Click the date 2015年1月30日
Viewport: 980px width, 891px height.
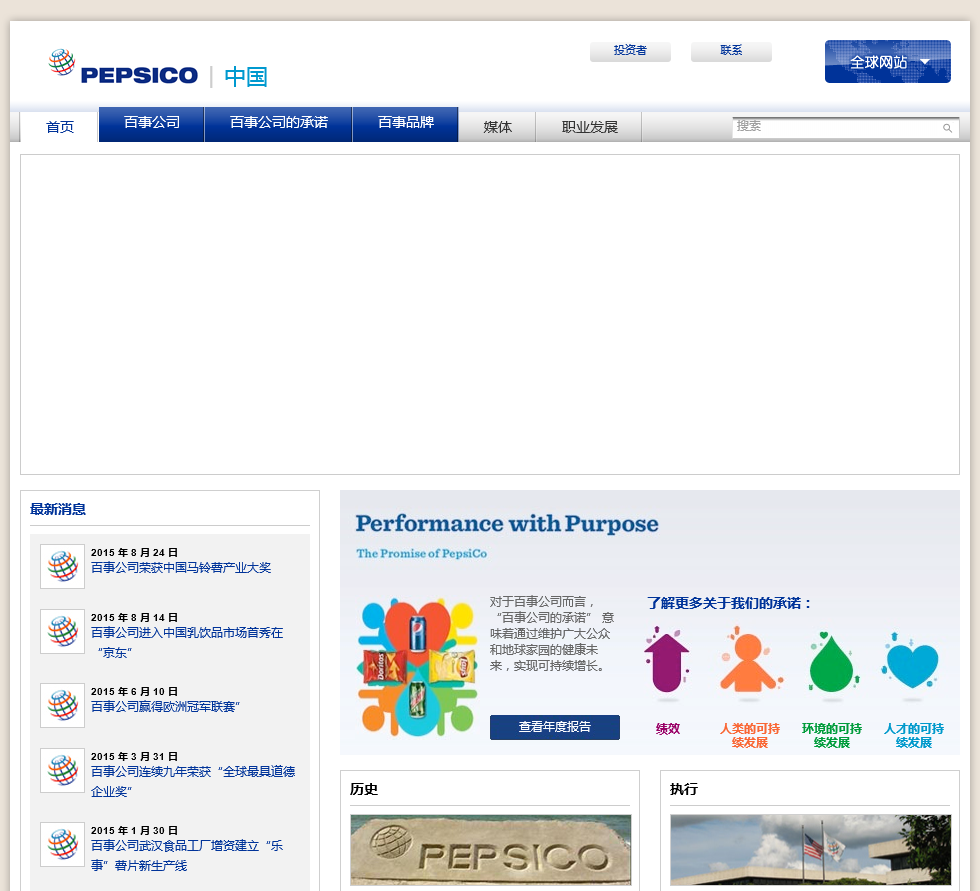point(134,830)
